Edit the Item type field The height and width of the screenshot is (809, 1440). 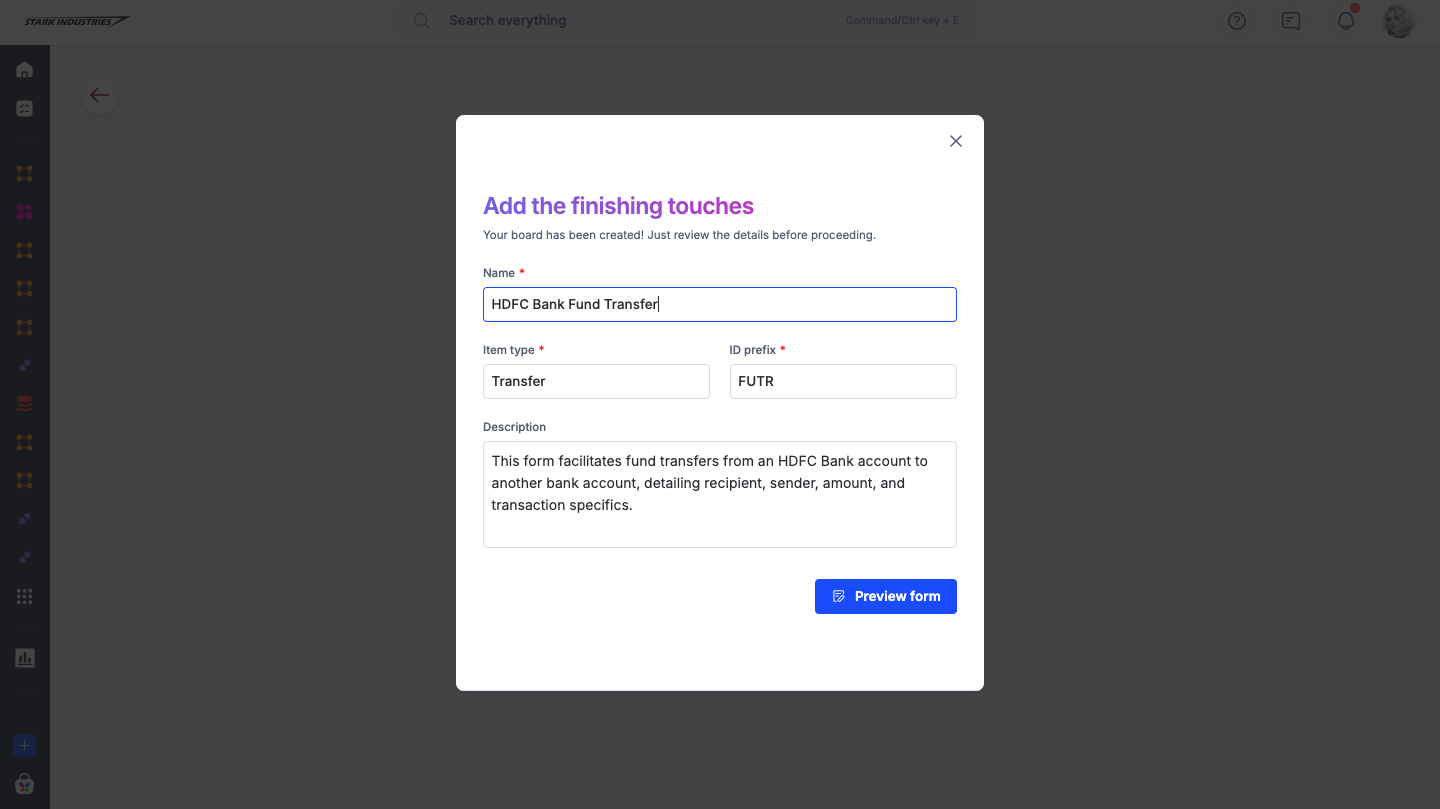point(596,381)
